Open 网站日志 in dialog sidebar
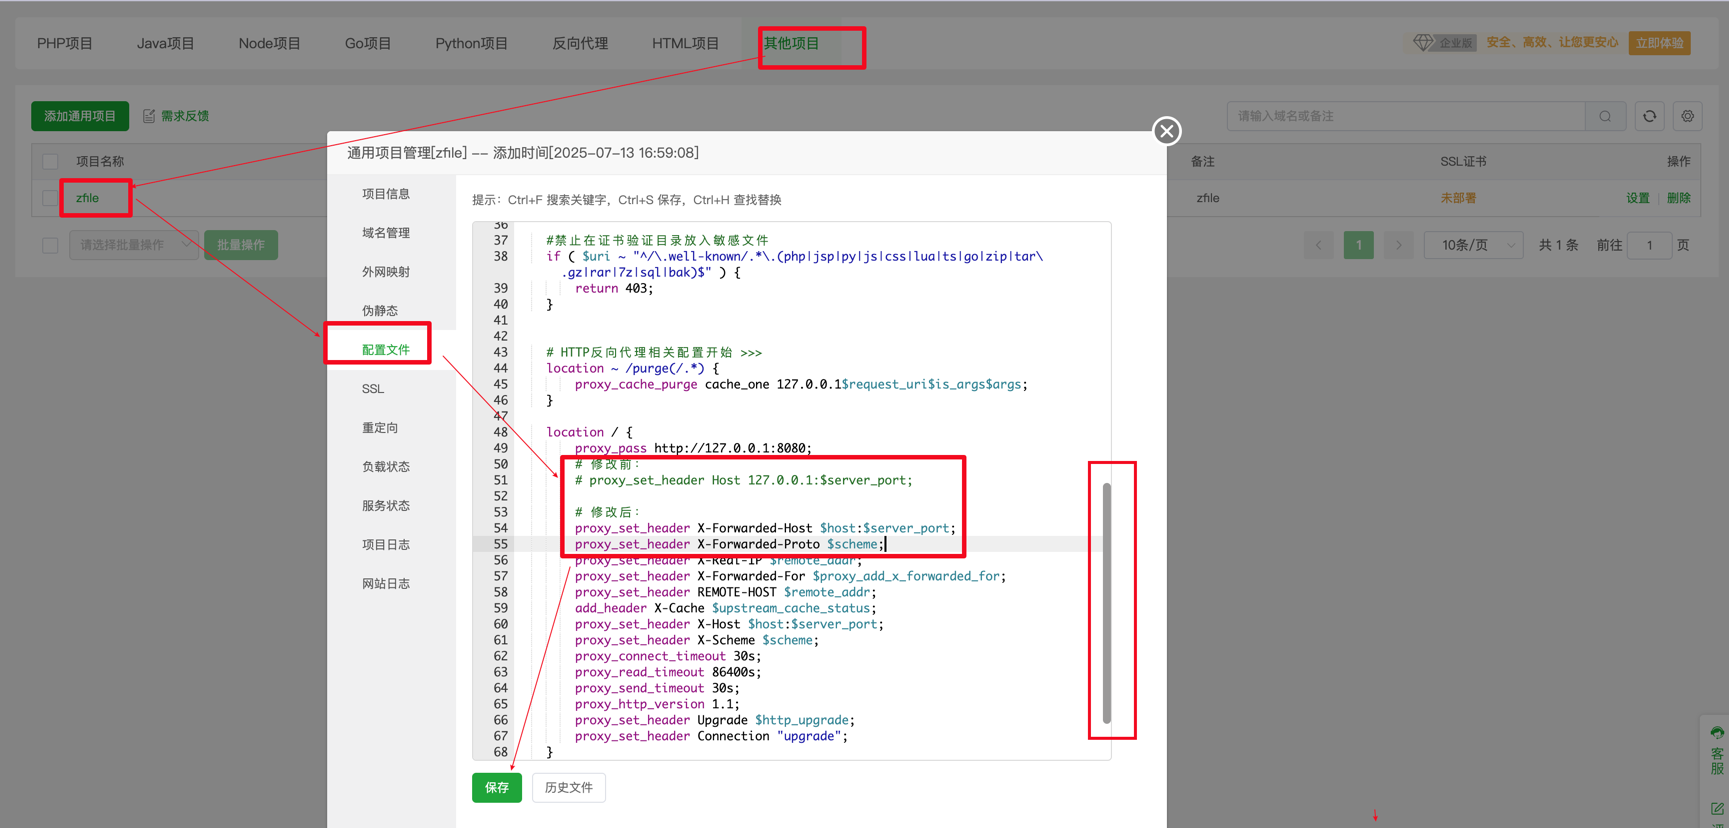This screenshot has width=1729, height=828. [x=386, y=584]
